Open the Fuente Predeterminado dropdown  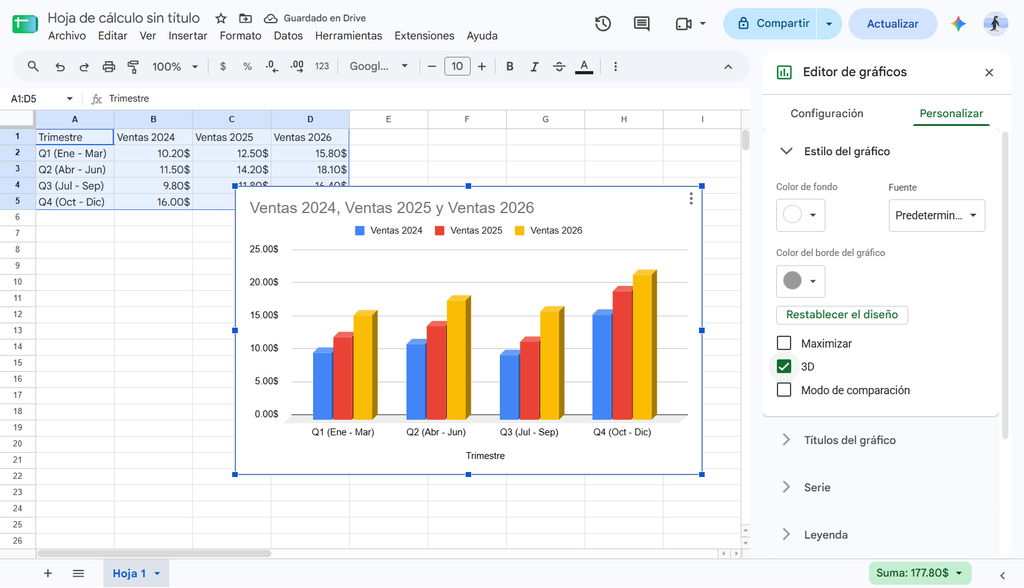(936, 216)
